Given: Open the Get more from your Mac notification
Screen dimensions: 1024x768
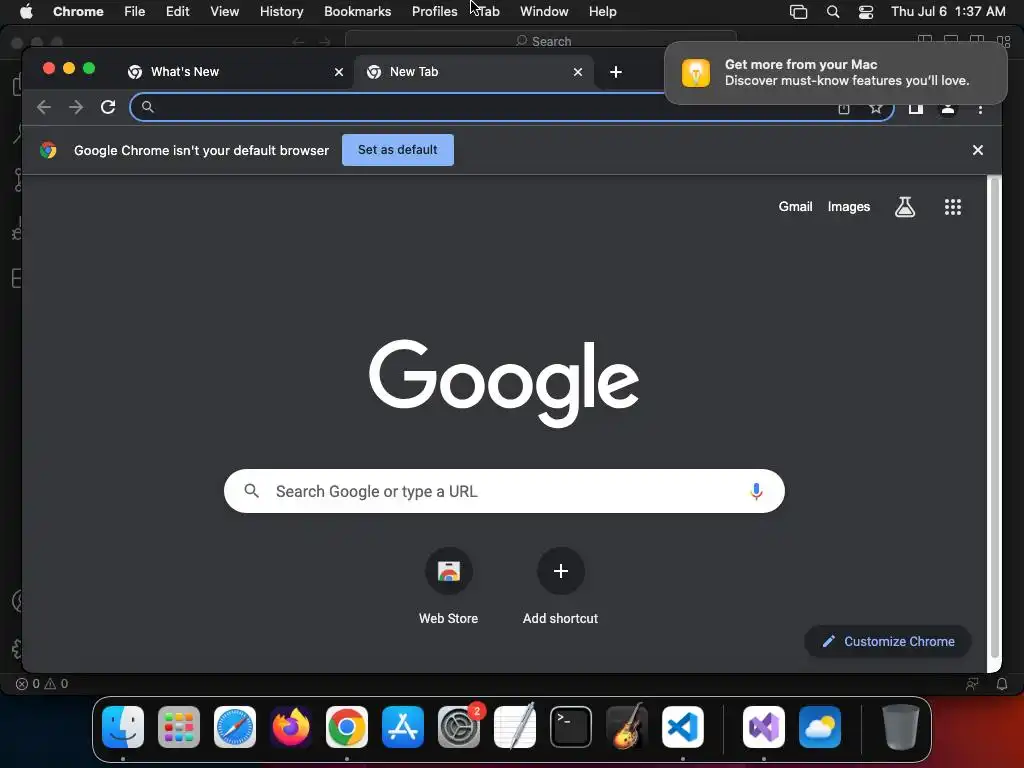Looking at the screenshot, I should coord(836,72).
